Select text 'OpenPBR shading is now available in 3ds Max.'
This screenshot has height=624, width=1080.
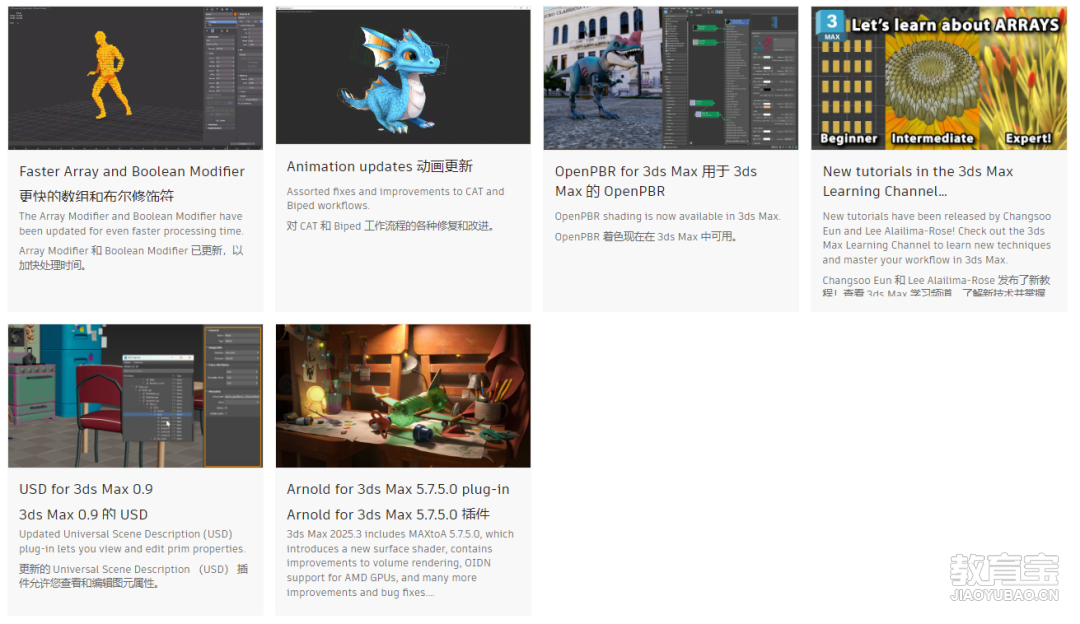coord(667,216)
